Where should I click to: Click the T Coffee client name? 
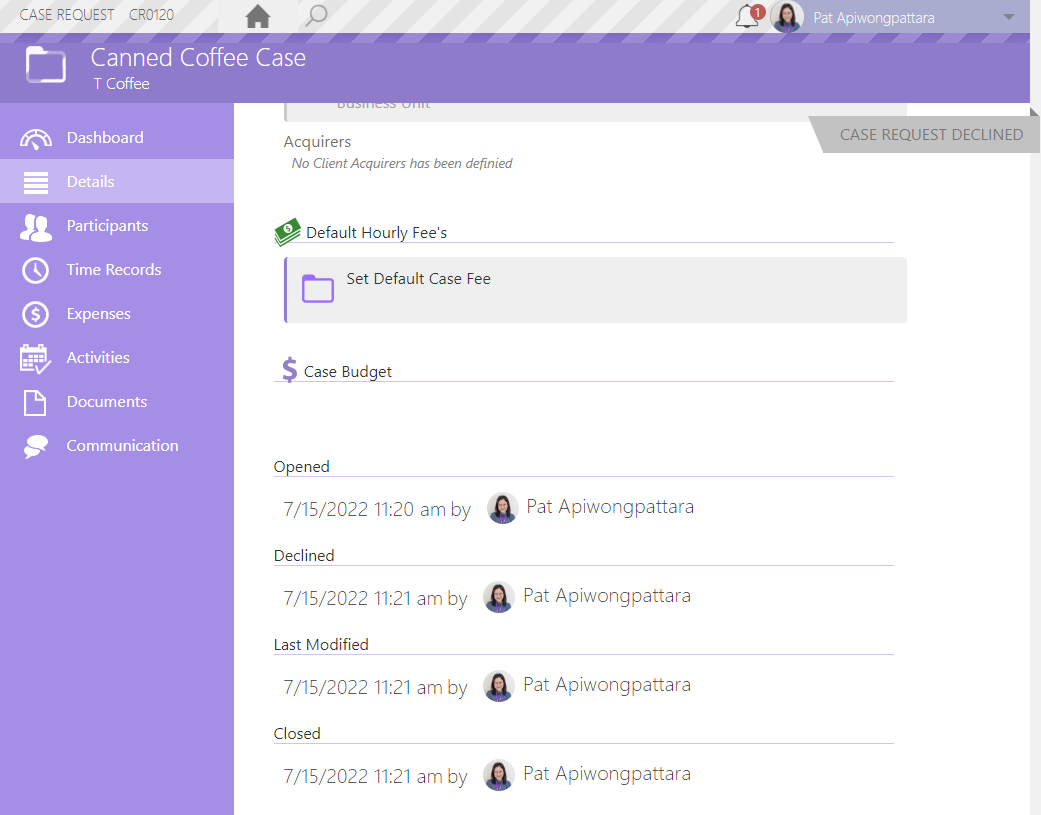121,84
